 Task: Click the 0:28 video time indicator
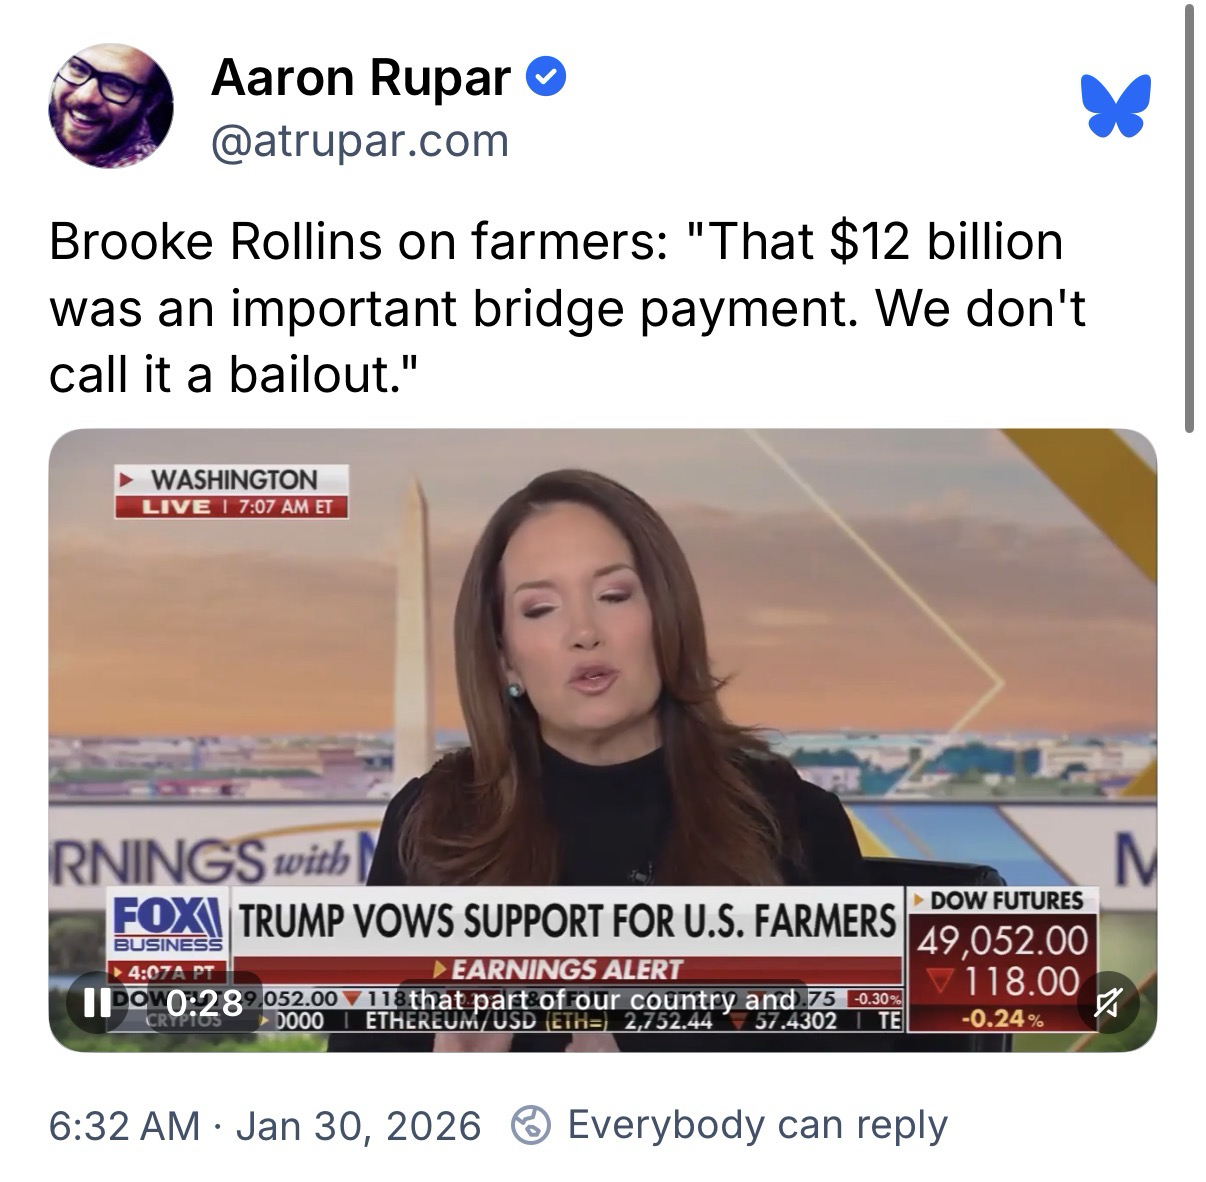tap(204, 1001)
